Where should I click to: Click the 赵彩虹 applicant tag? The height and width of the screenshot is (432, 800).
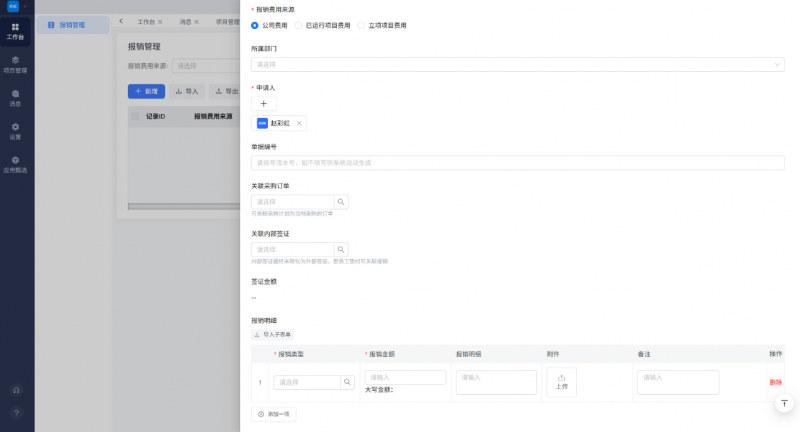click(279, 123)
